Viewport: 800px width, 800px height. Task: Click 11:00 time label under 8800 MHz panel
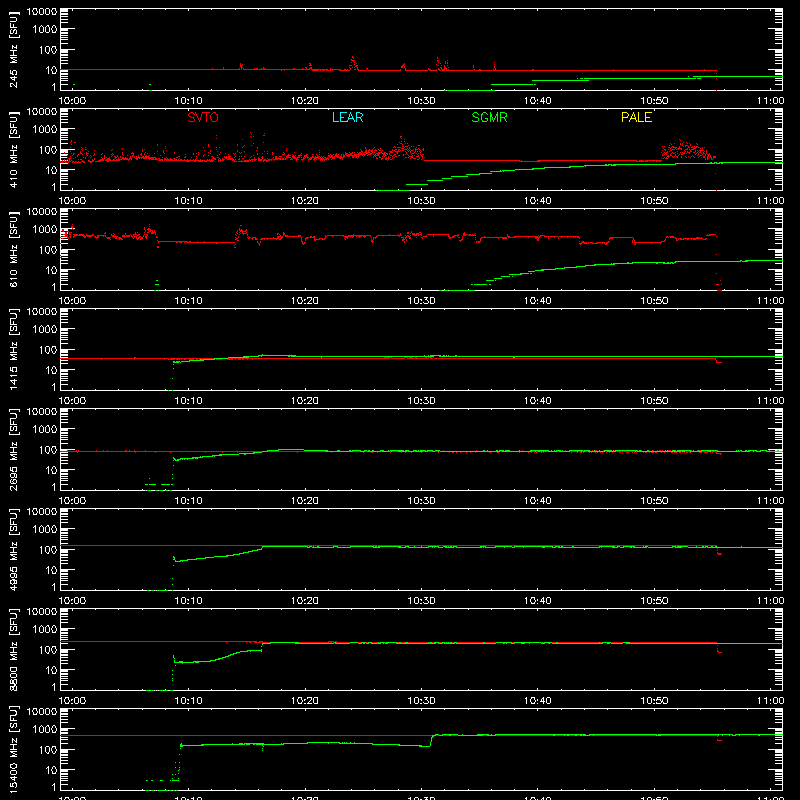click(770, 701)
